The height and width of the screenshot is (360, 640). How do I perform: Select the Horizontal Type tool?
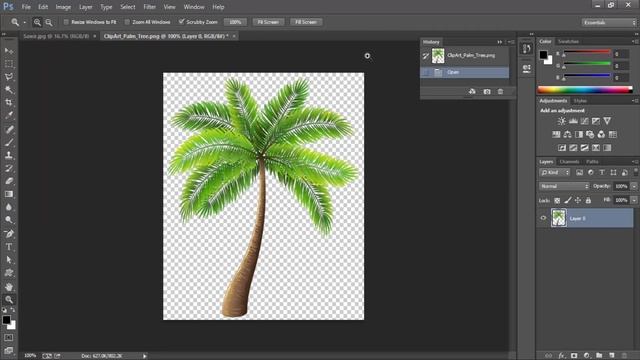[9, 247]
